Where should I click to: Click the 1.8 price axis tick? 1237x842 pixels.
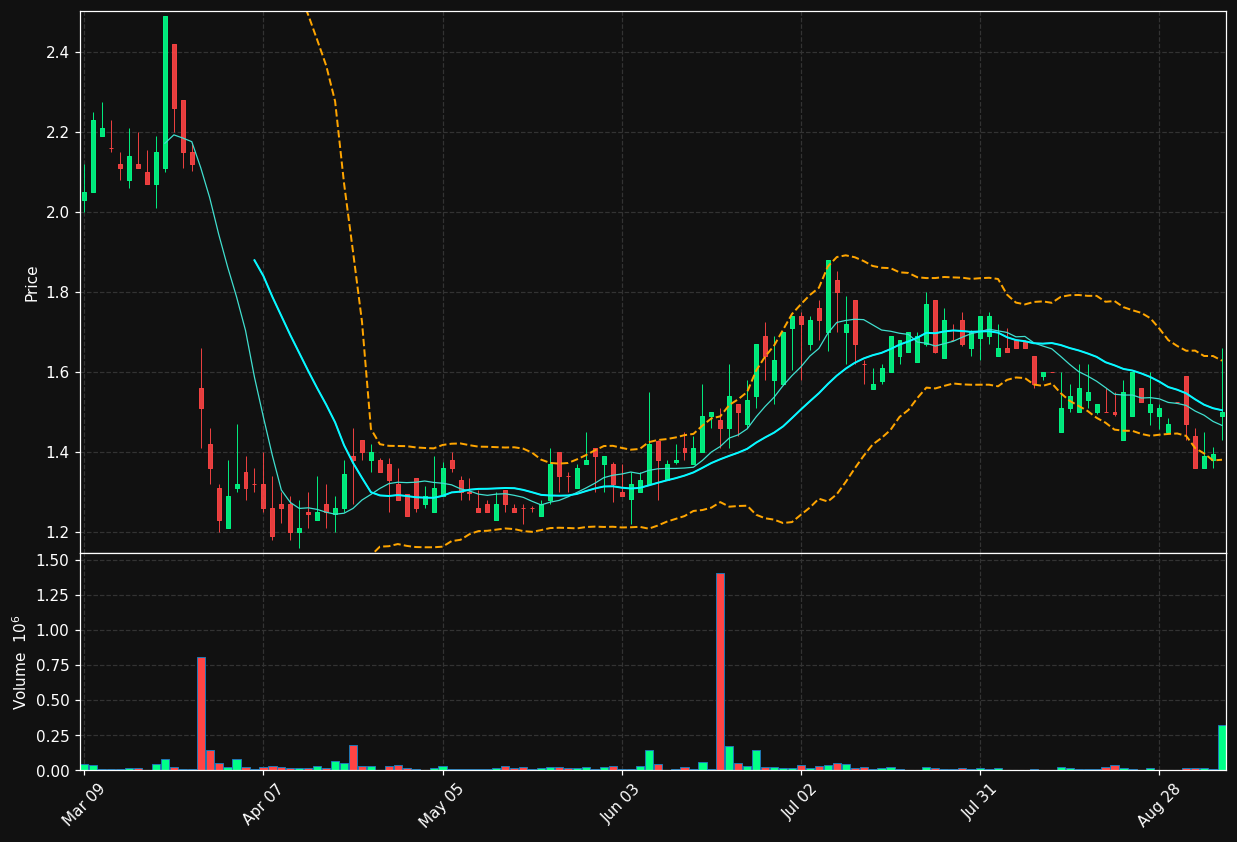tap(57, 292)
